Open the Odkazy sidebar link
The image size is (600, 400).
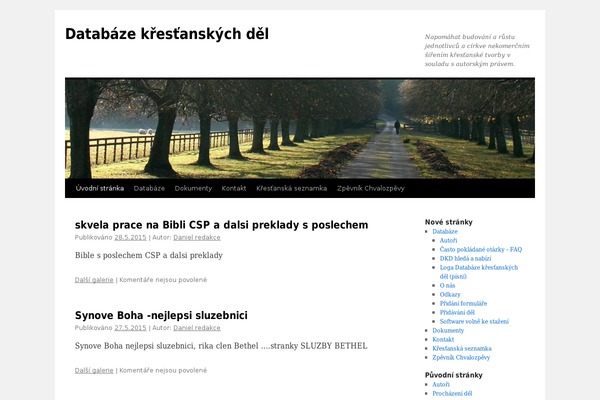tap(450, 294)
